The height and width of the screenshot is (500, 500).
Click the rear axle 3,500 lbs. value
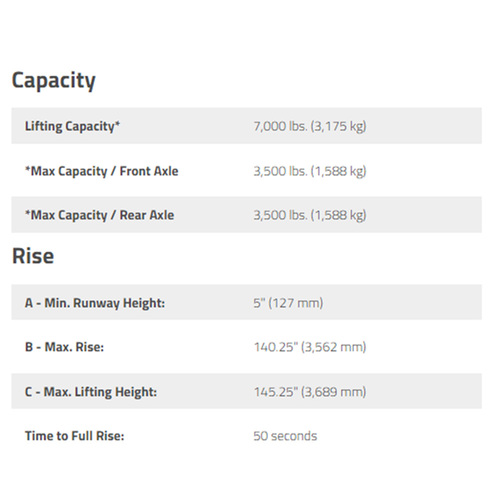(310, 215)
